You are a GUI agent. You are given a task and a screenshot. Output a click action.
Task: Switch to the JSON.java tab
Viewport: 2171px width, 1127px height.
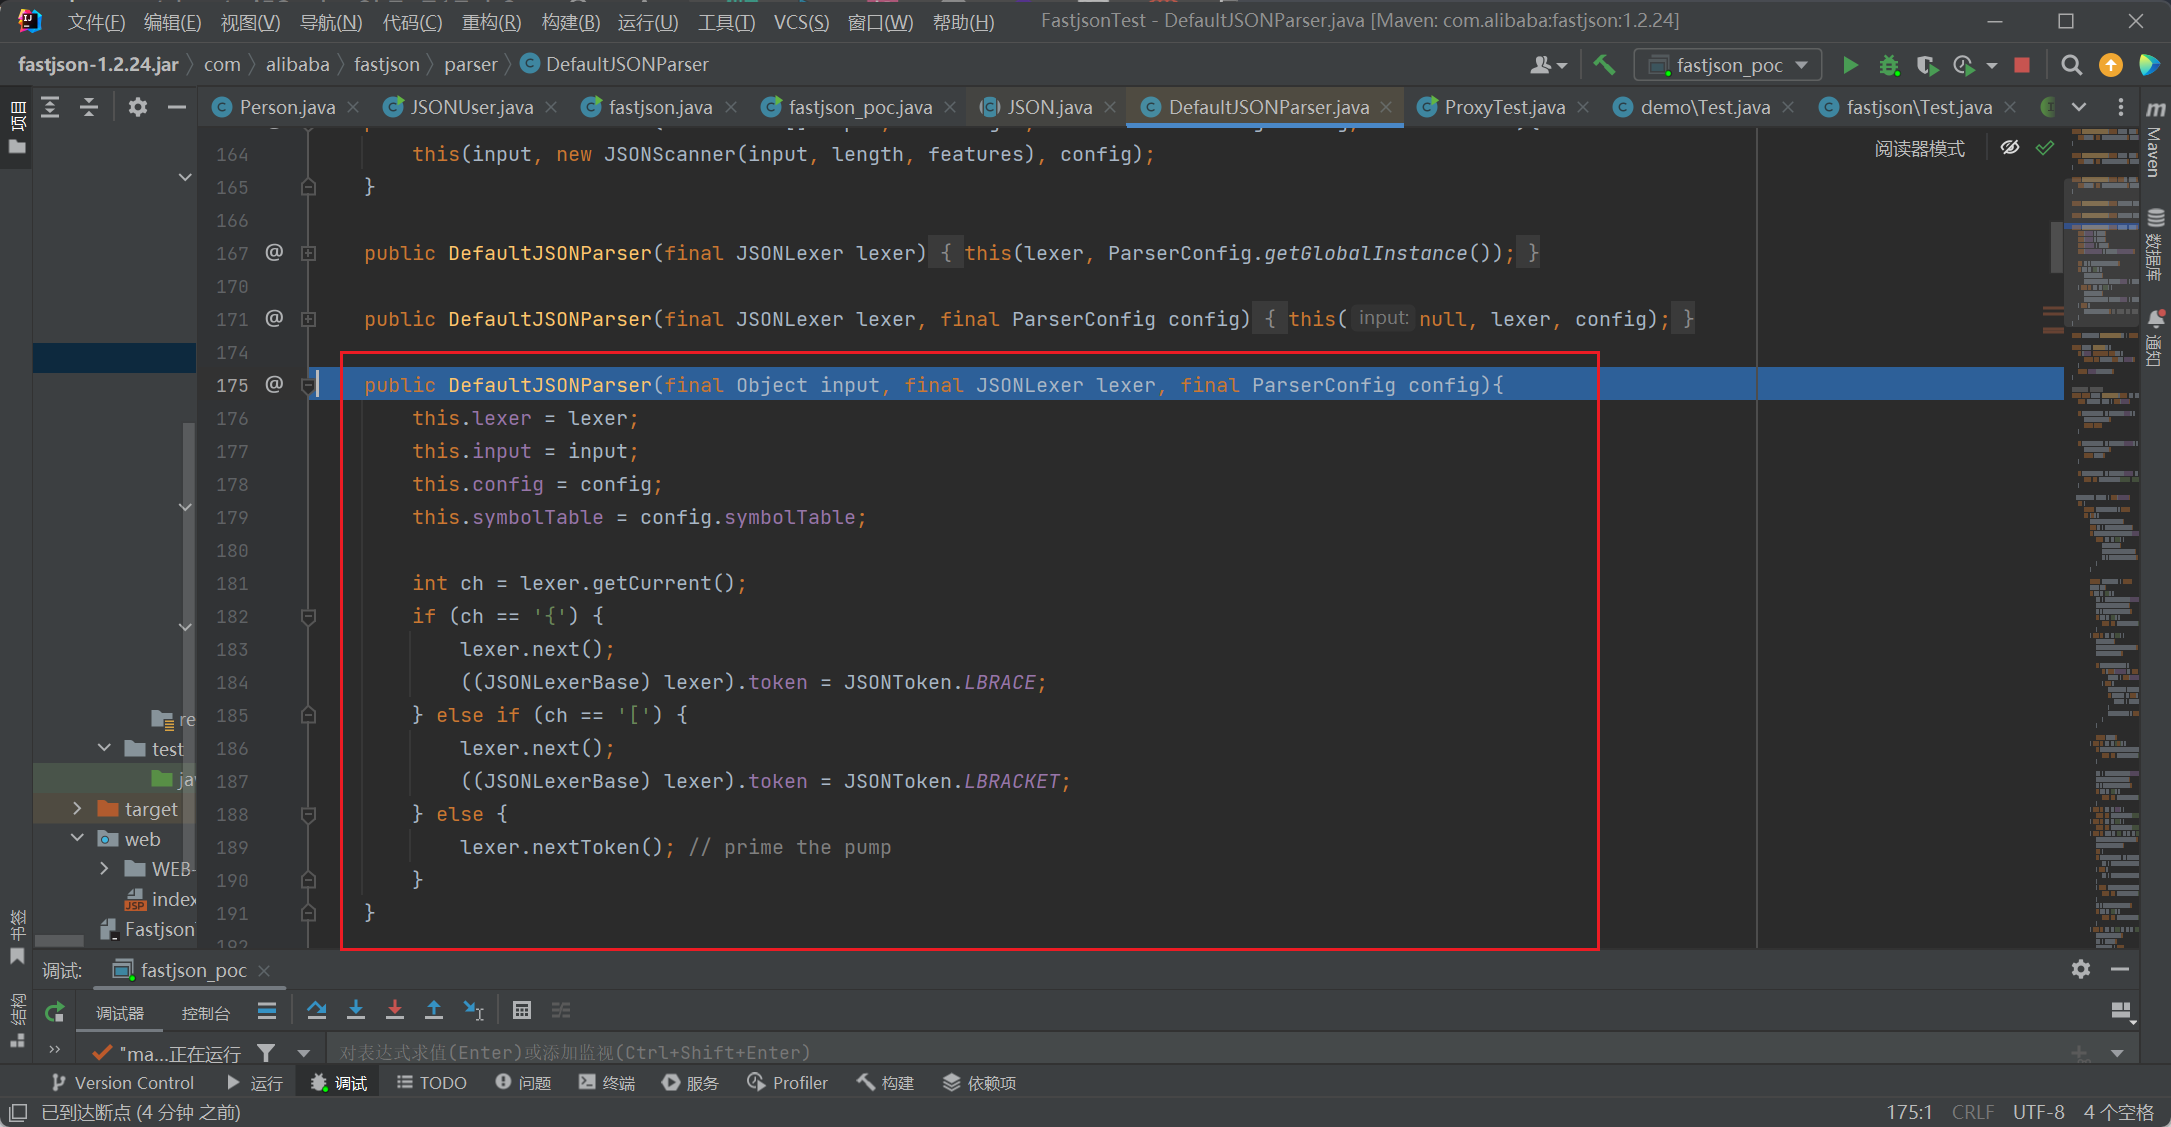[x=1048, y=107]
